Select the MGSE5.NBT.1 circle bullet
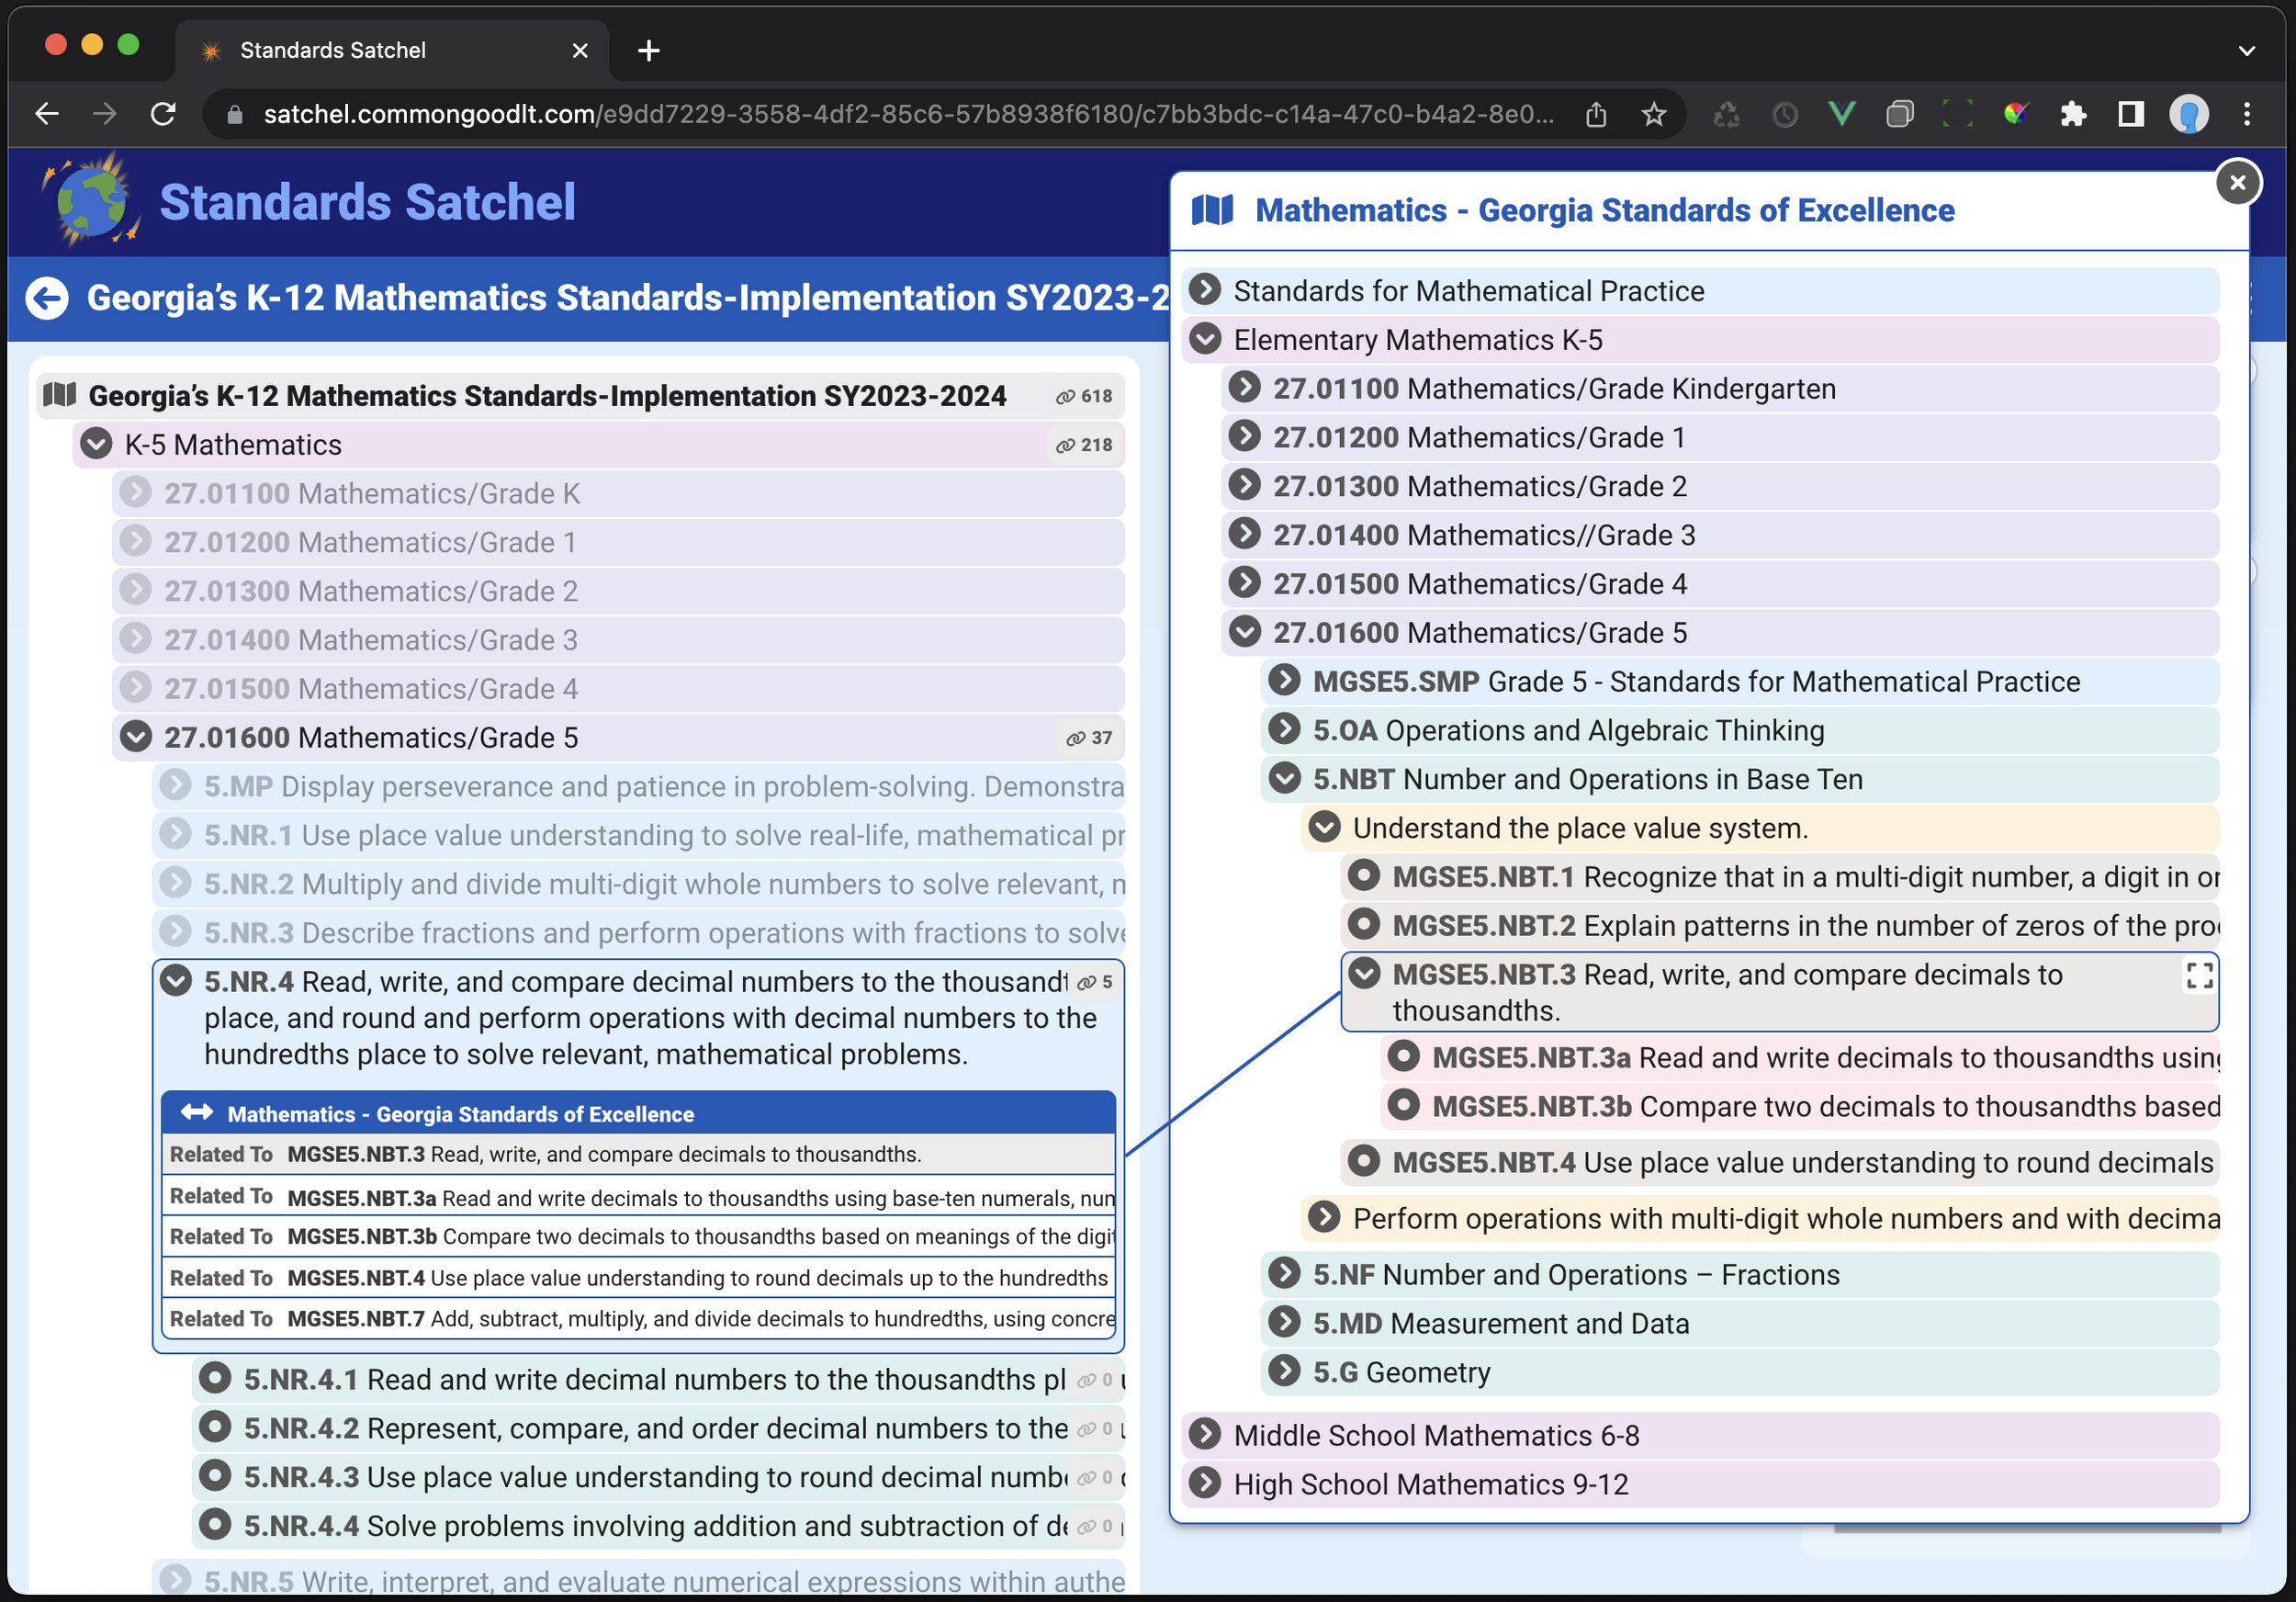Image resolution: width=2296 pixels, height=1602 pixels. click(1363, 876)
